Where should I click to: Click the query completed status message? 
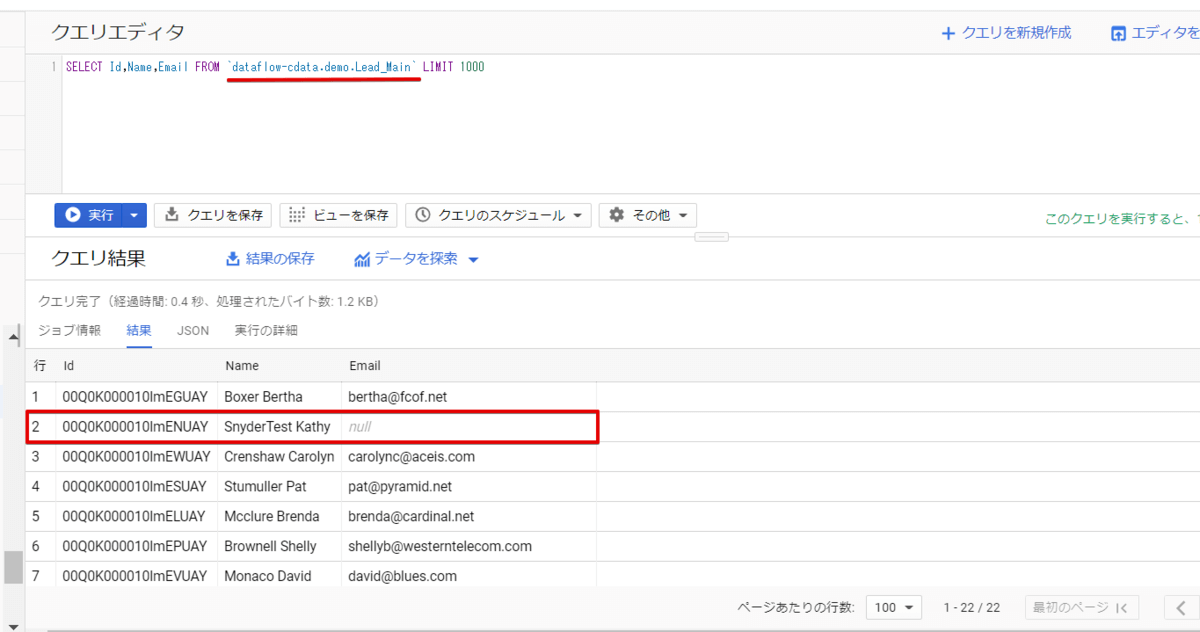click(x=208, y=301)
